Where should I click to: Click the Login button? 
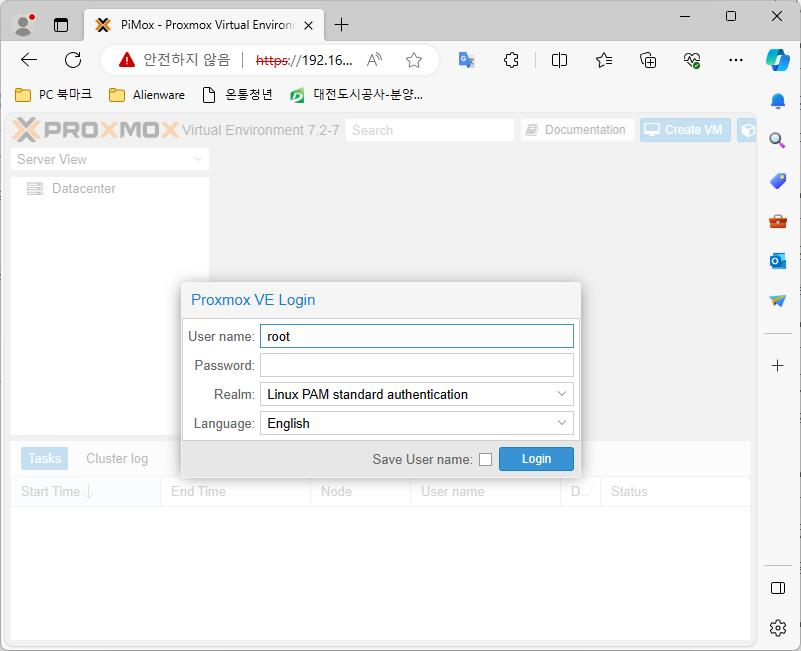[x=536, y=459]
